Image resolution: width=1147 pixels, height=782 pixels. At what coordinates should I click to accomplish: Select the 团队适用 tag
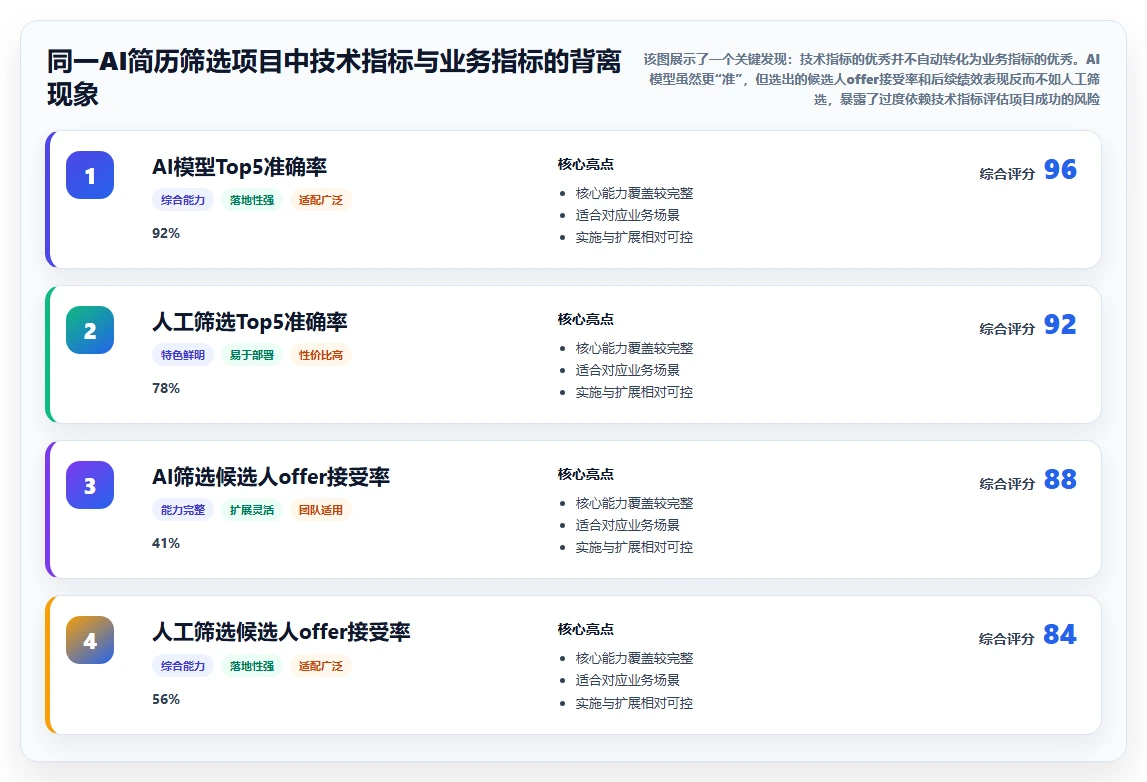[x=320, y=511]
